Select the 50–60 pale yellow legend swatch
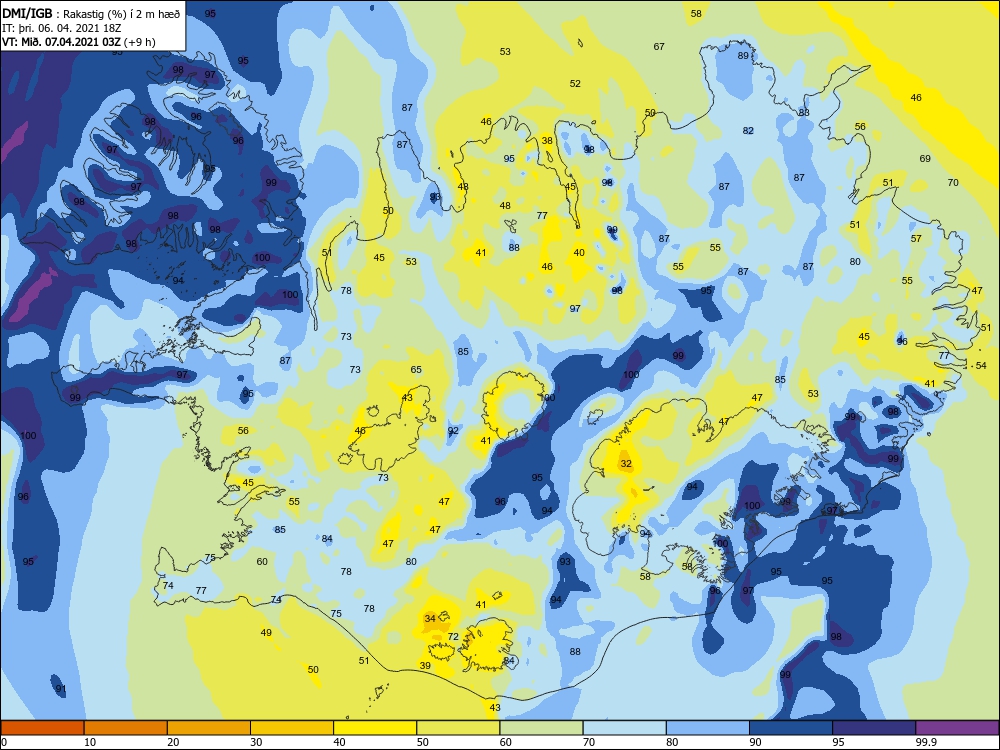 (x=458, y=728)
